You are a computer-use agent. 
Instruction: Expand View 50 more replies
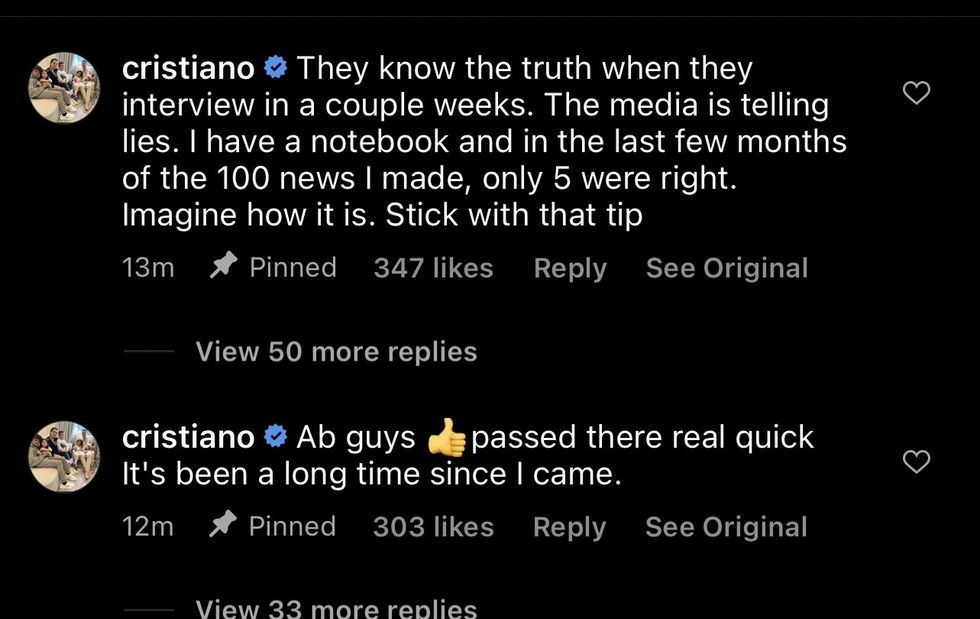pos(336,351)
